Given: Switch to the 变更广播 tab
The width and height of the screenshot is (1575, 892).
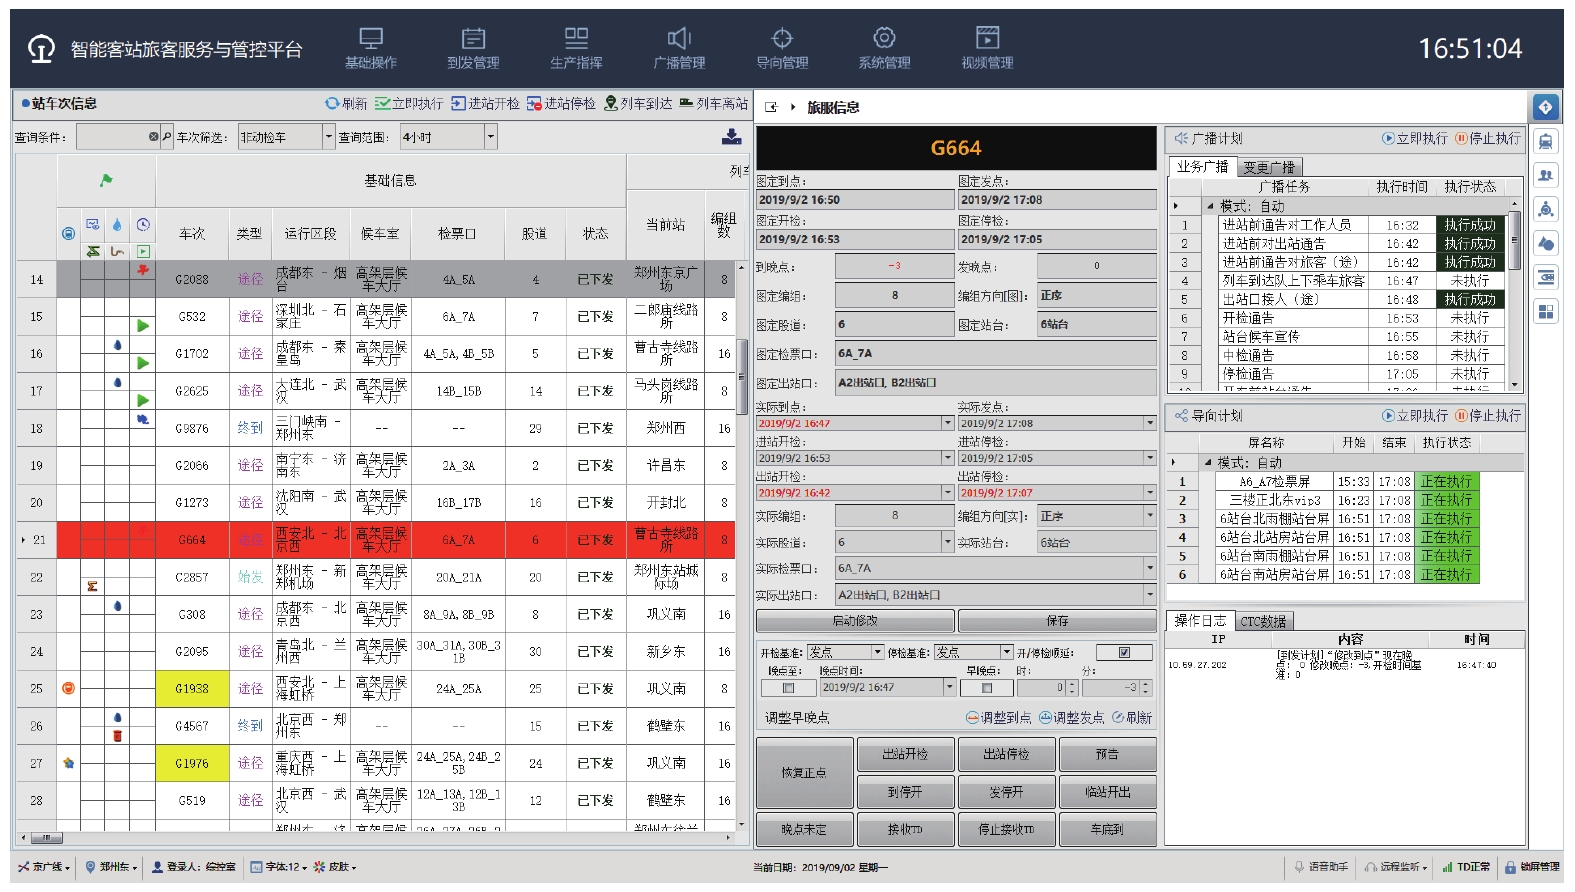Looking at the screenshot, I should (x=1269, y=168).
